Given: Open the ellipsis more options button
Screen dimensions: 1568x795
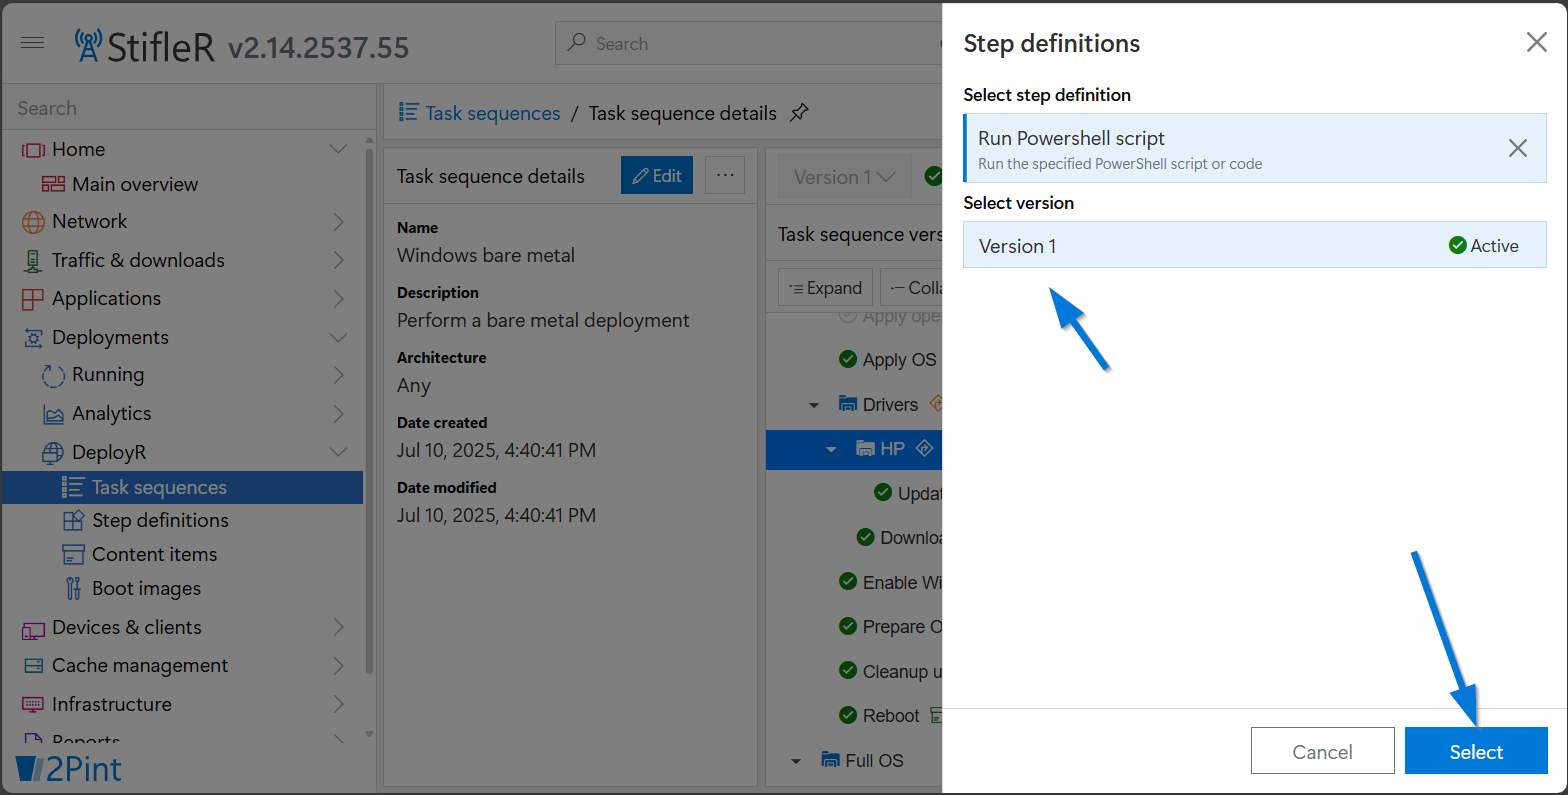Looking at the screenshot, I should pos(725,175).
